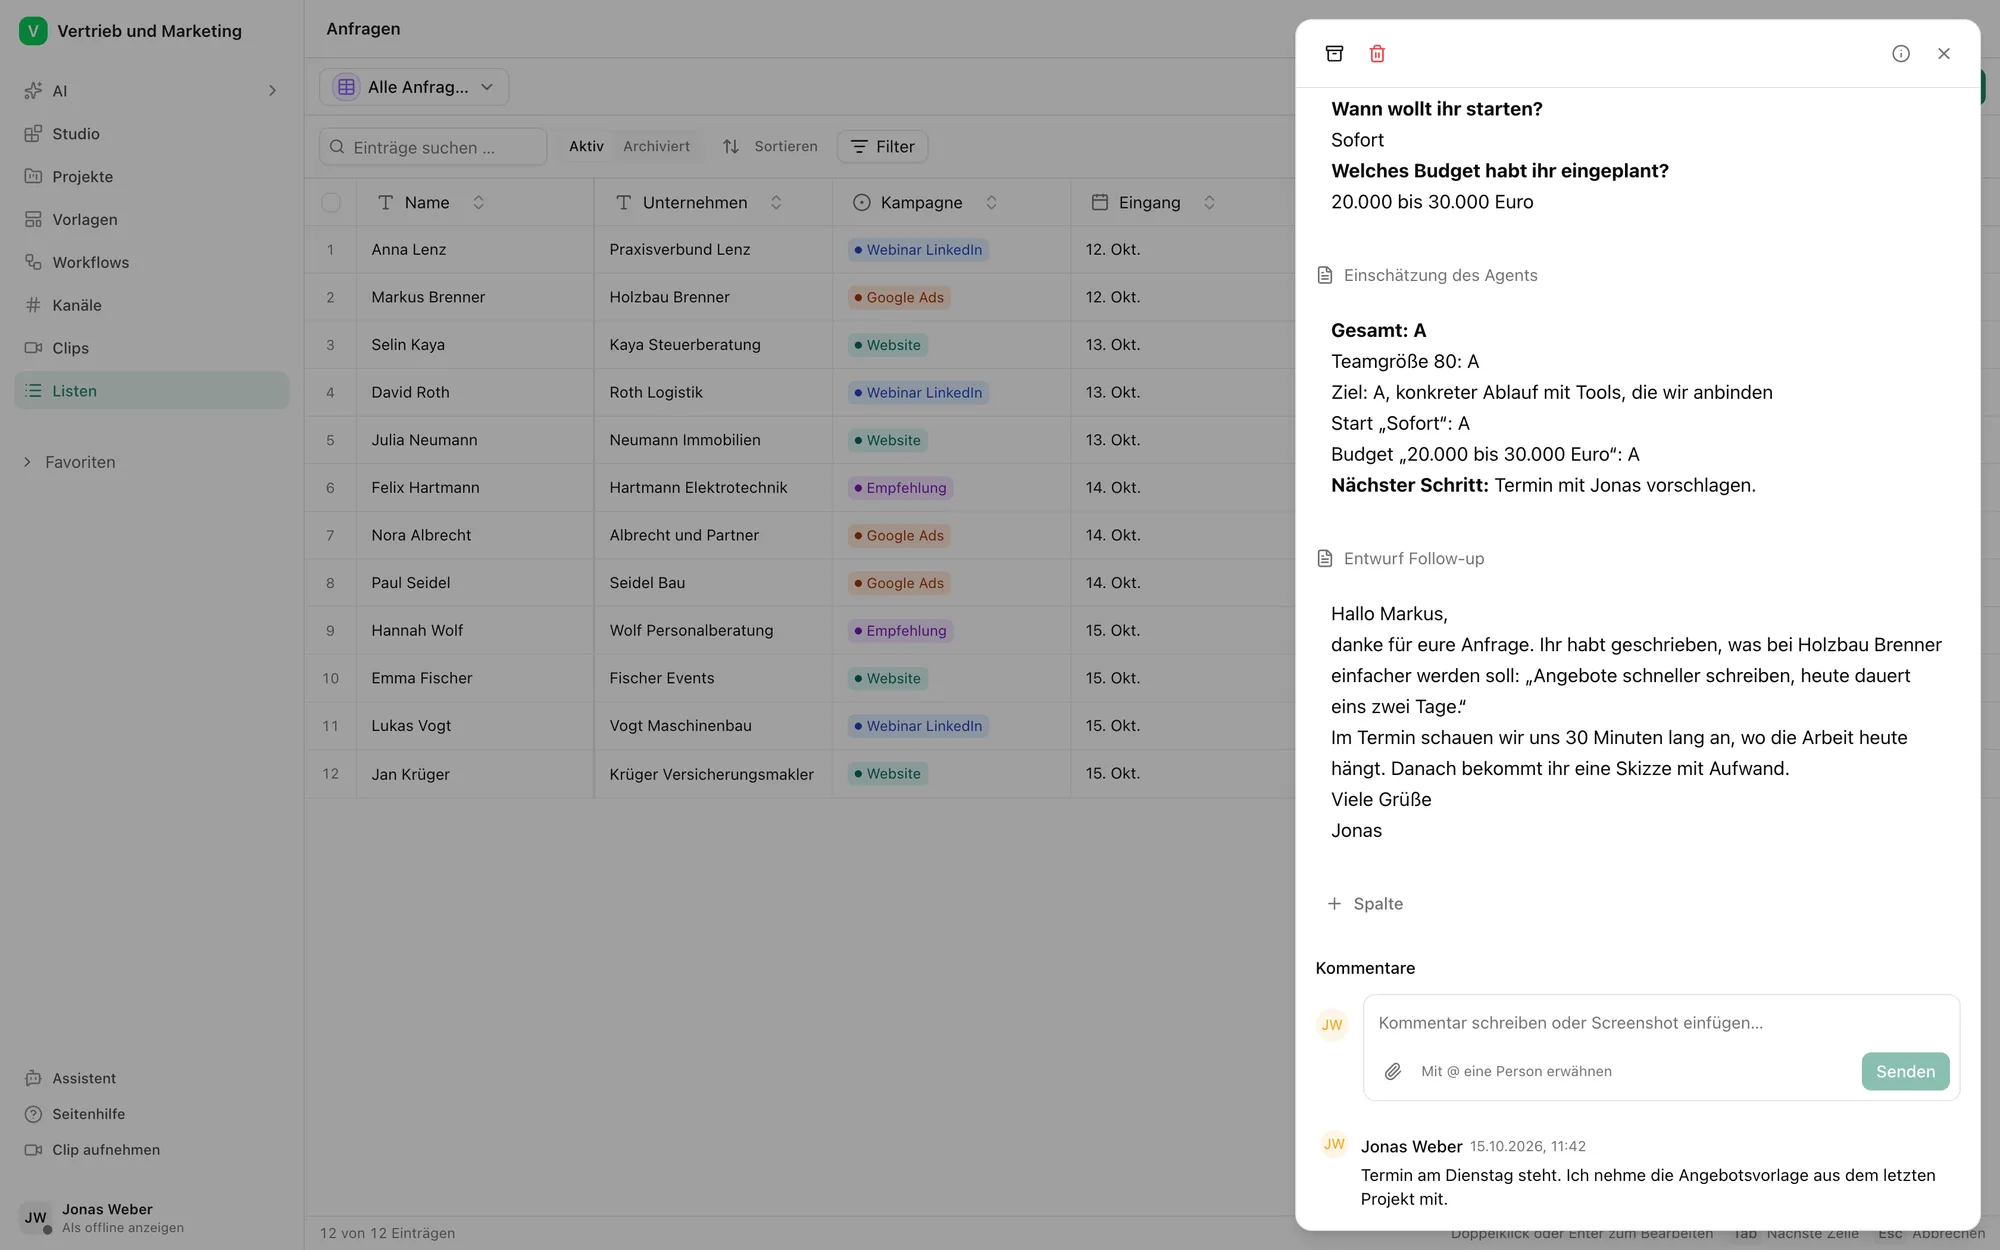
Task: Open AI in the sidebar
Action: [151, 91]
